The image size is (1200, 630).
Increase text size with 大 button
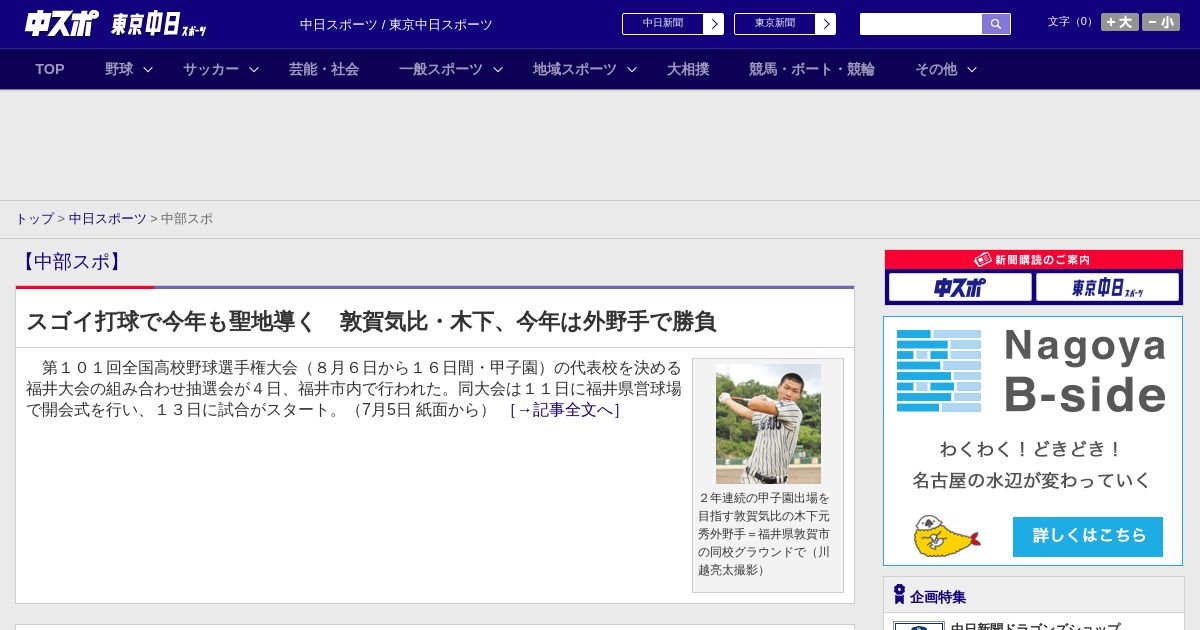pos(1120,22)
